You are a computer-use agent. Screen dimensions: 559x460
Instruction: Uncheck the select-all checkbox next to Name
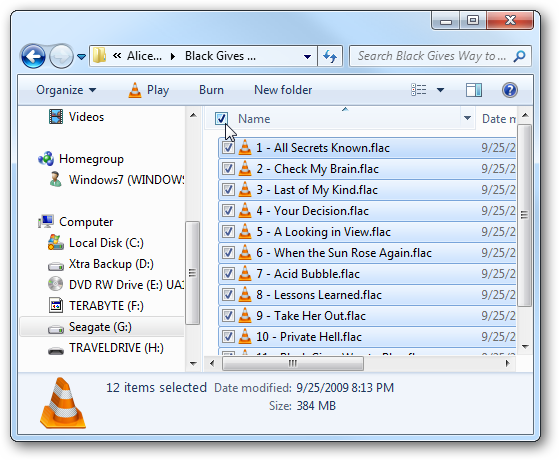coord(221,118)
